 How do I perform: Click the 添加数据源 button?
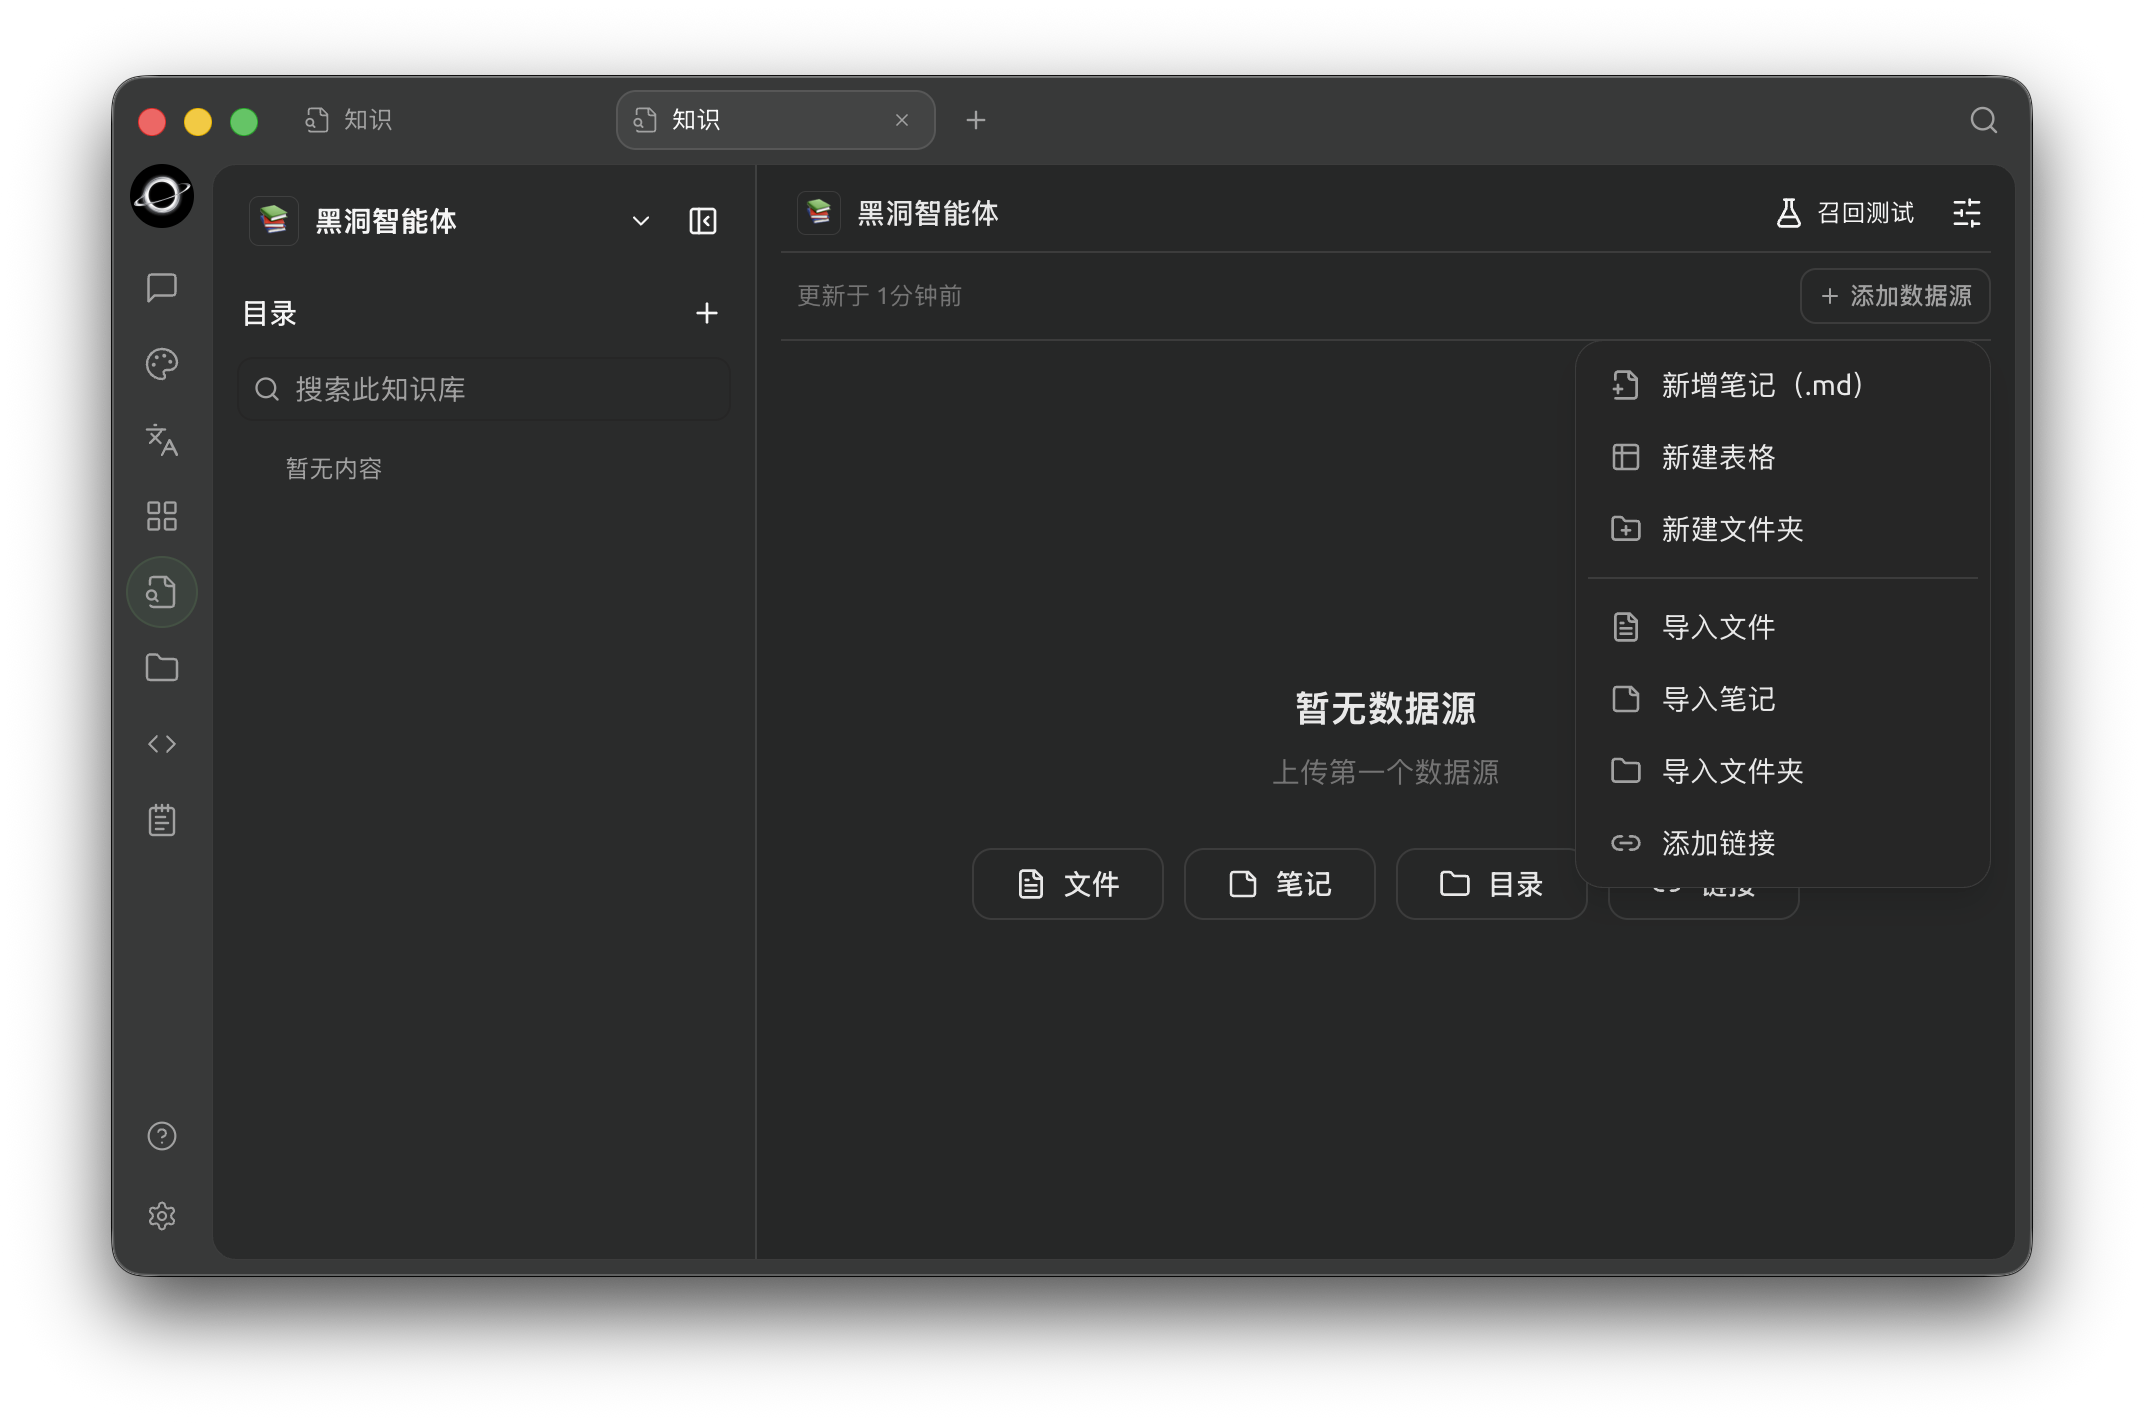tap(1895, 296)
